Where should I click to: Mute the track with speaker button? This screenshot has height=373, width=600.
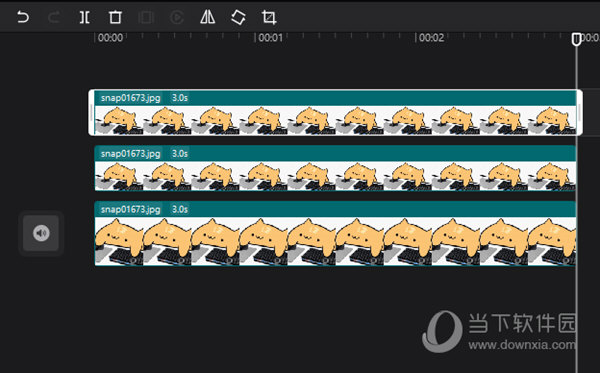(x=41, y=233)
